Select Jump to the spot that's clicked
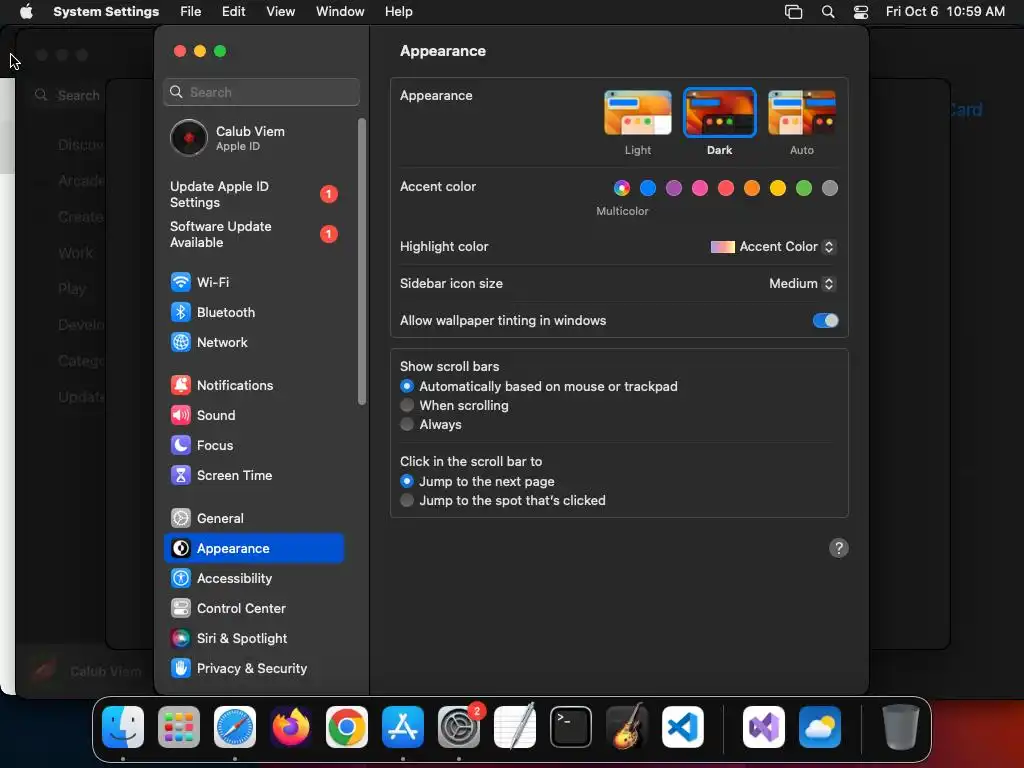This screenshot has width=1024, height=768. [x=407, y=500]
